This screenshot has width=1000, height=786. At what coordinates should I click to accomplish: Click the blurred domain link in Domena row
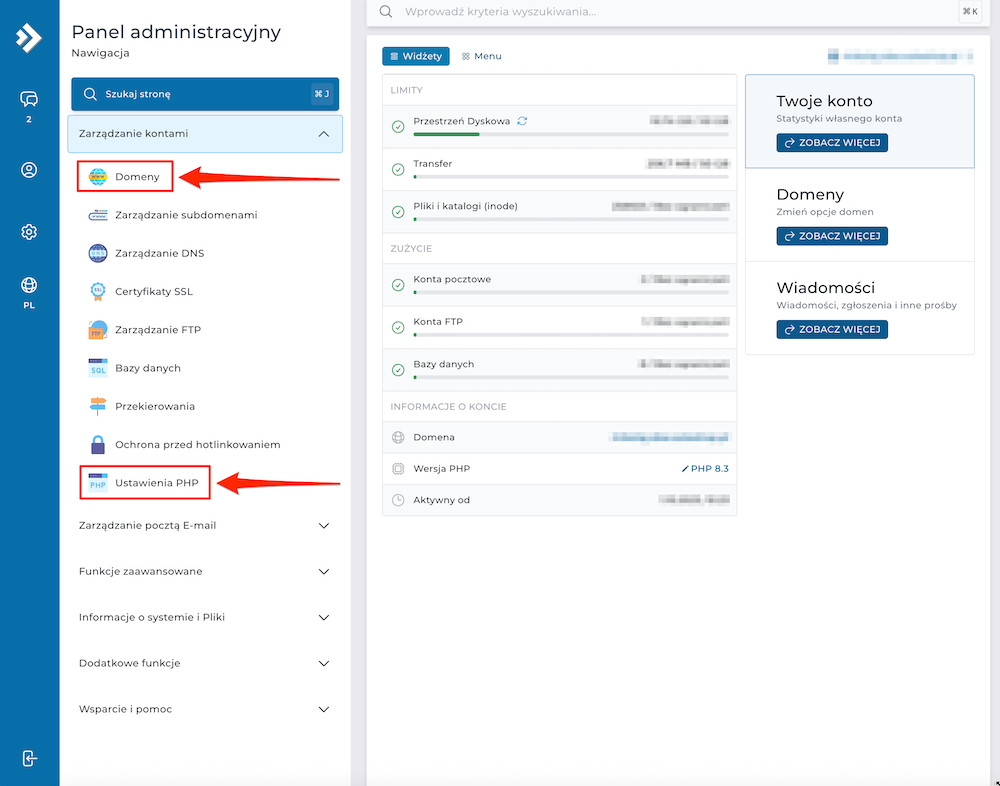pos(669,437)
